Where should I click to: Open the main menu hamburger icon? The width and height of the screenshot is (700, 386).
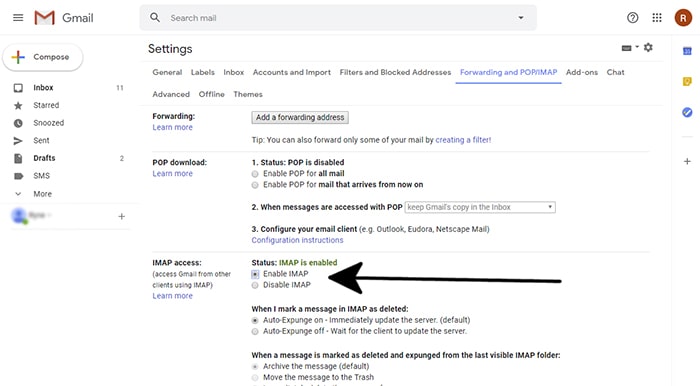pyautogui.click(x=18, y=18)
